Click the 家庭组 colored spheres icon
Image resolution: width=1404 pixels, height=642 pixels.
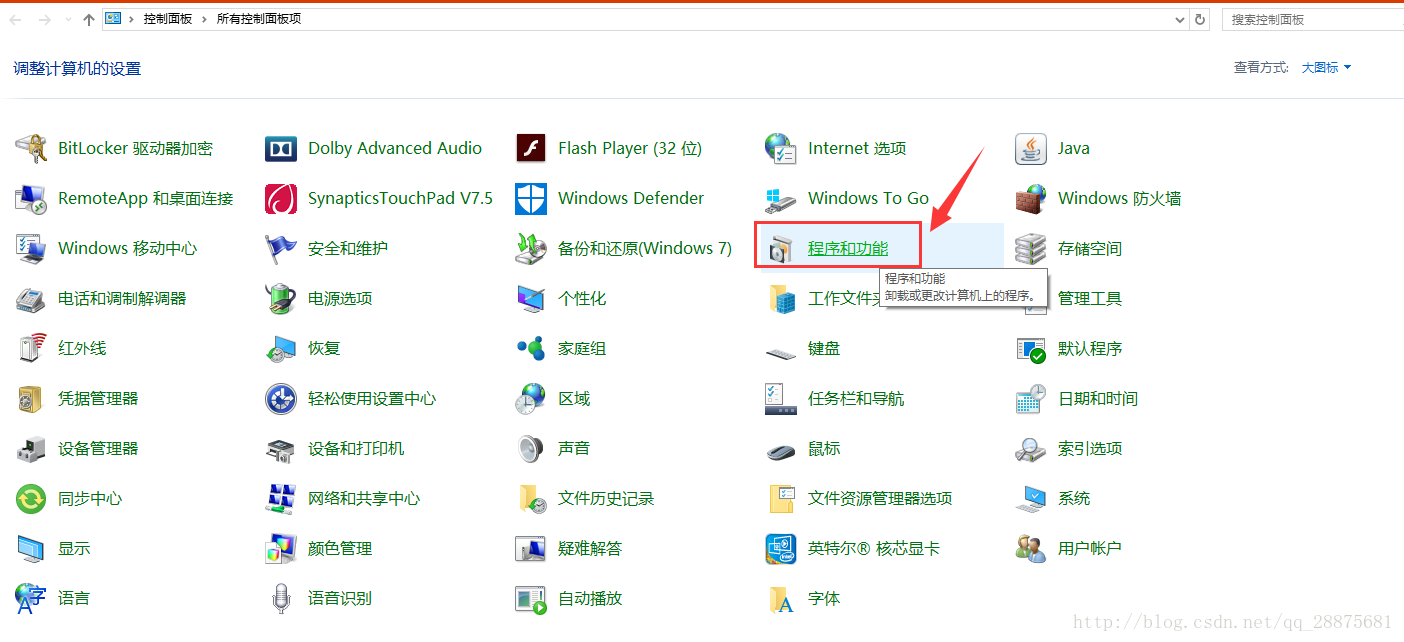pyautogui.click(x=531, y=348)
